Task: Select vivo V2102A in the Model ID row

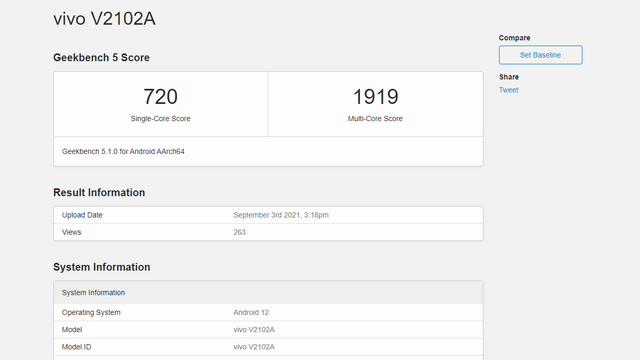Action: click(254, 347)
